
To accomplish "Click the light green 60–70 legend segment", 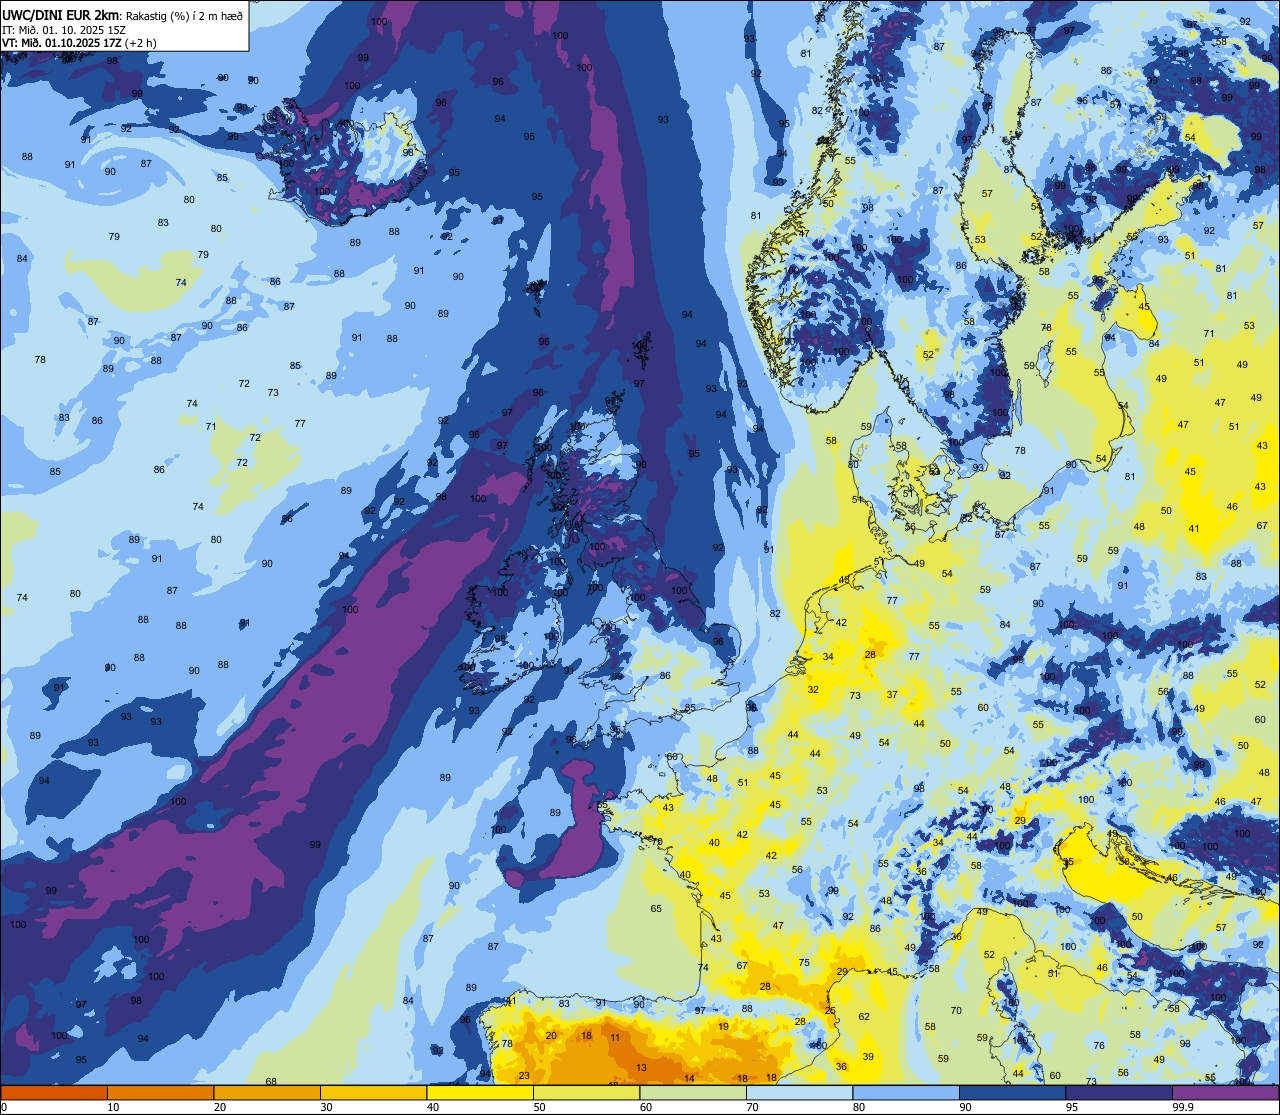I will tap(693, 1092).
